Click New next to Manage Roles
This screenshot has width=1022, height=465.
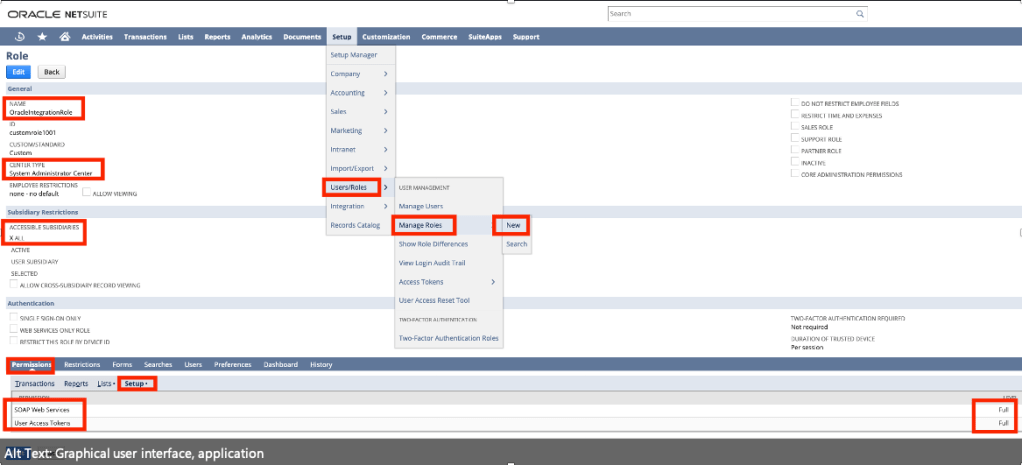515,225
